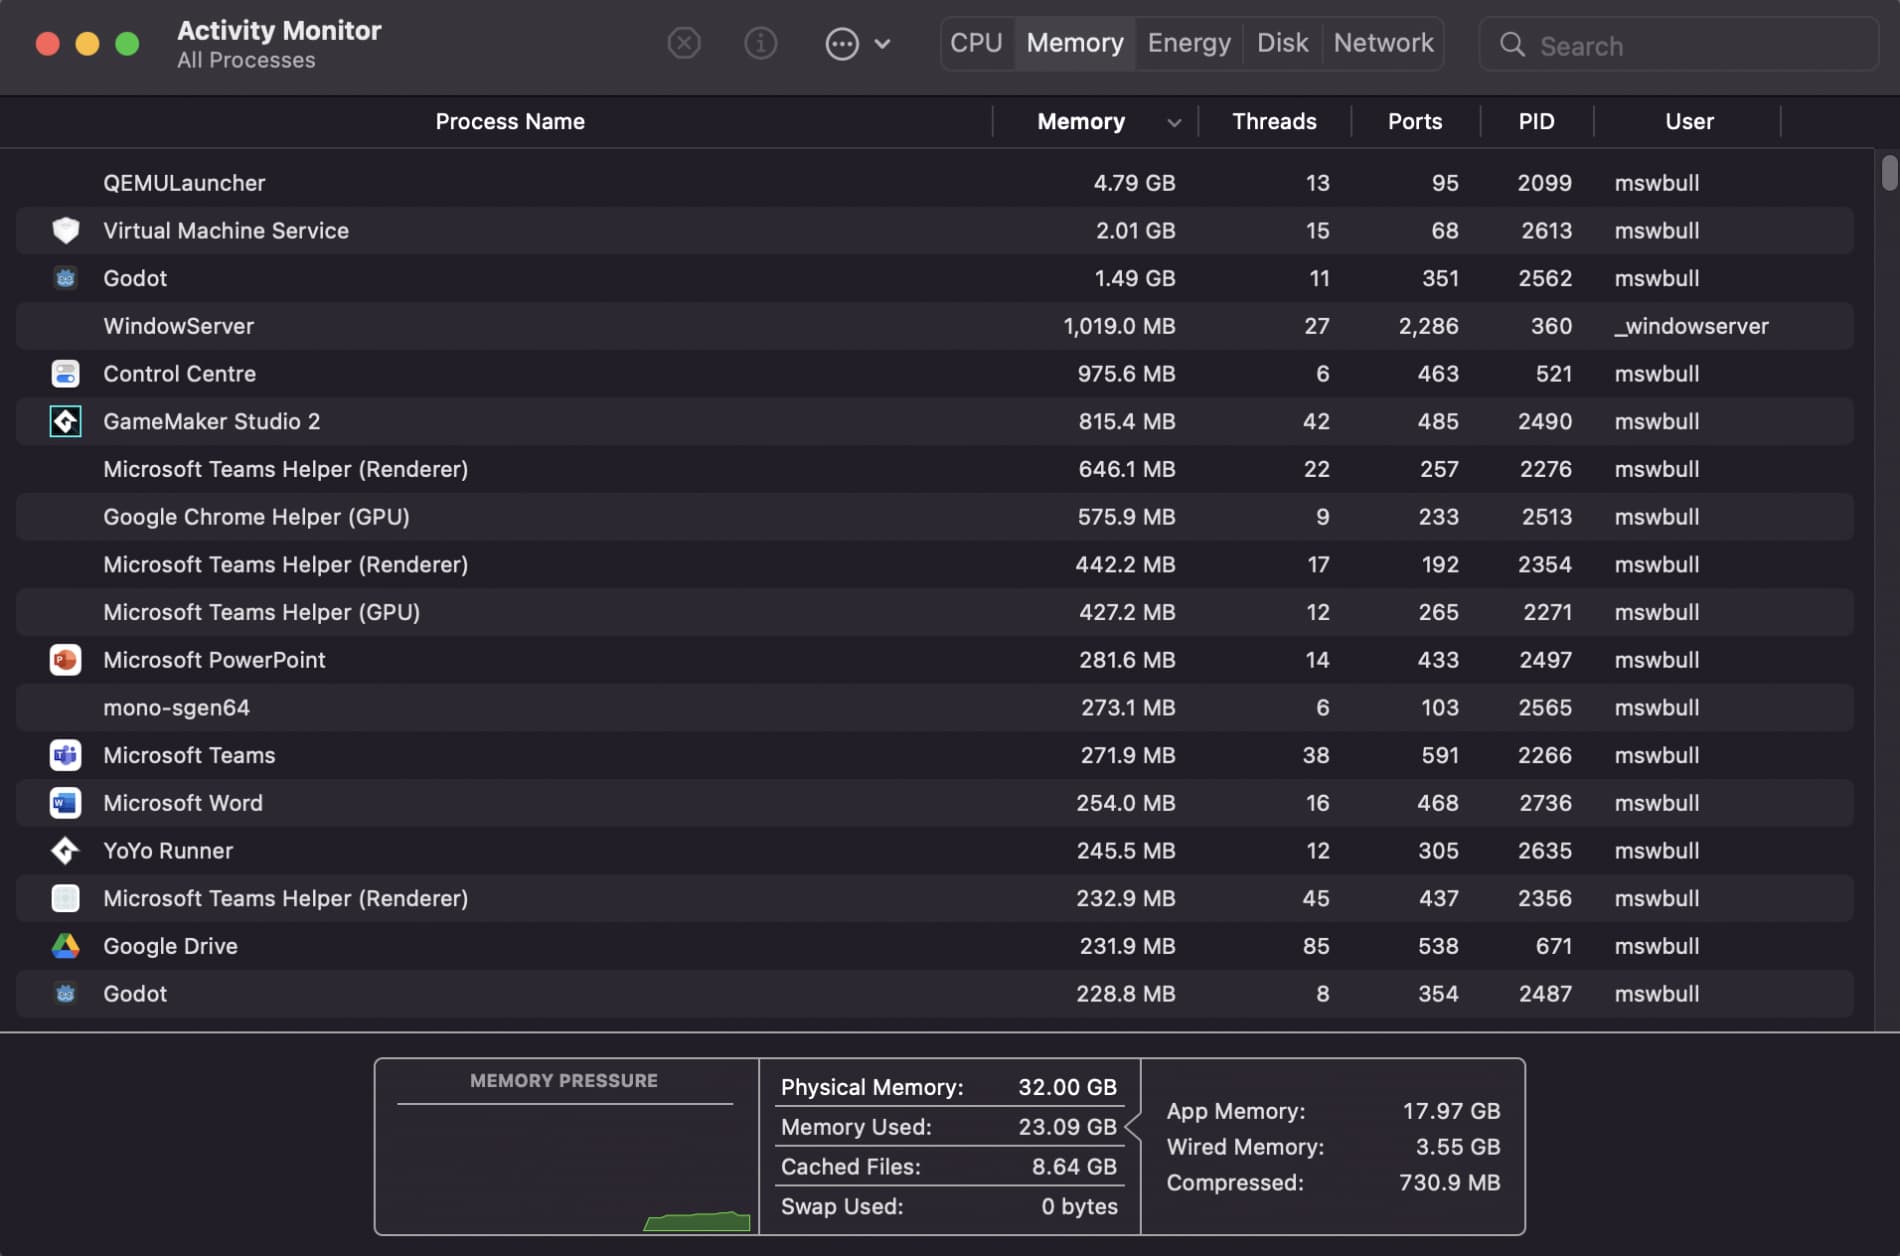The width and height of the screenshot is (1900, 1256).
Task: Select Microsoft Teams Helper (Renderer) 646.1 MB row
Action: coord(934,469)
